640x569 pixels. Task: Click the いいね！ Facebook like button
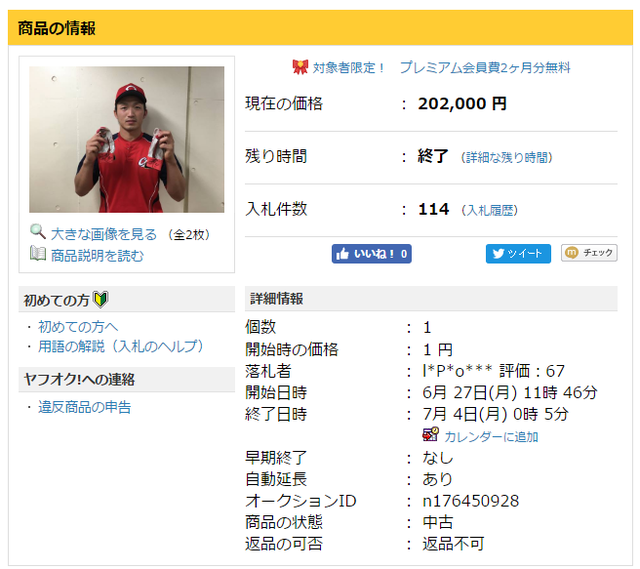pos(371,254)
